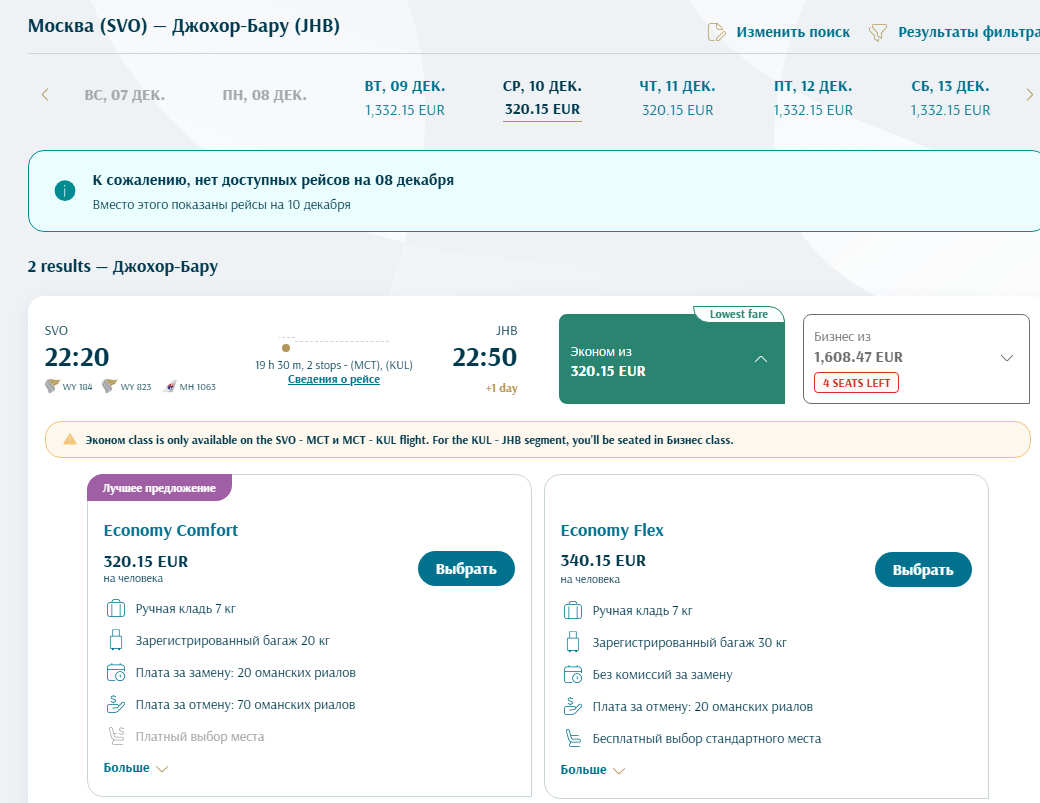Viewport: 1040px width, 803px height.
Task: Click WY 184 airline logo
Action: click(x=52, y=386)
